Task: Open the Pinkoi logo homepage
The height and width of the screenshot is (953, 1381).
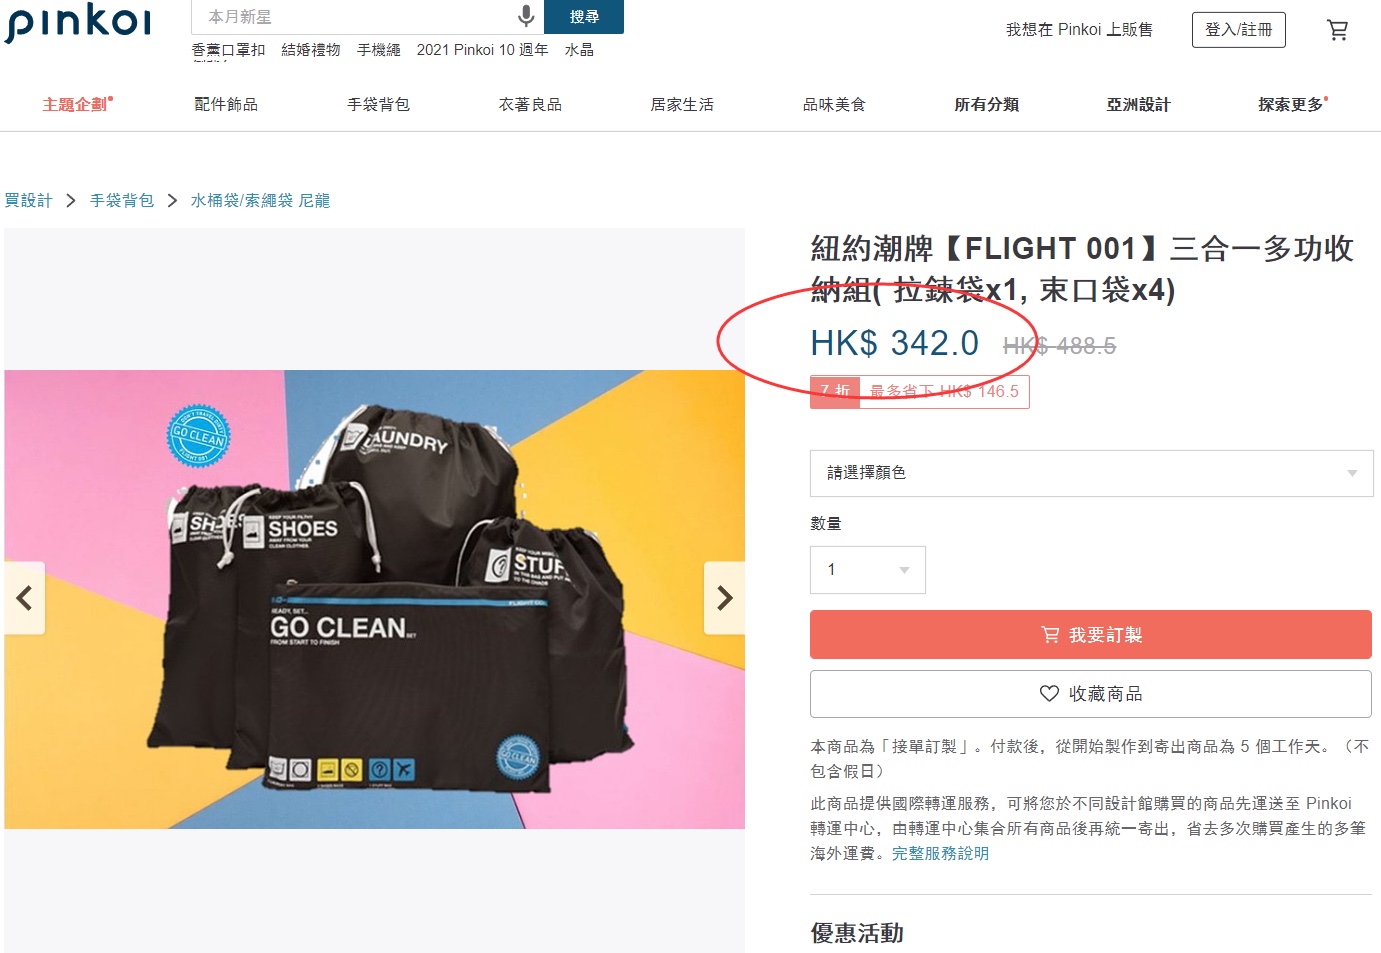Action: pyautogui.click(x=77, y=21)
